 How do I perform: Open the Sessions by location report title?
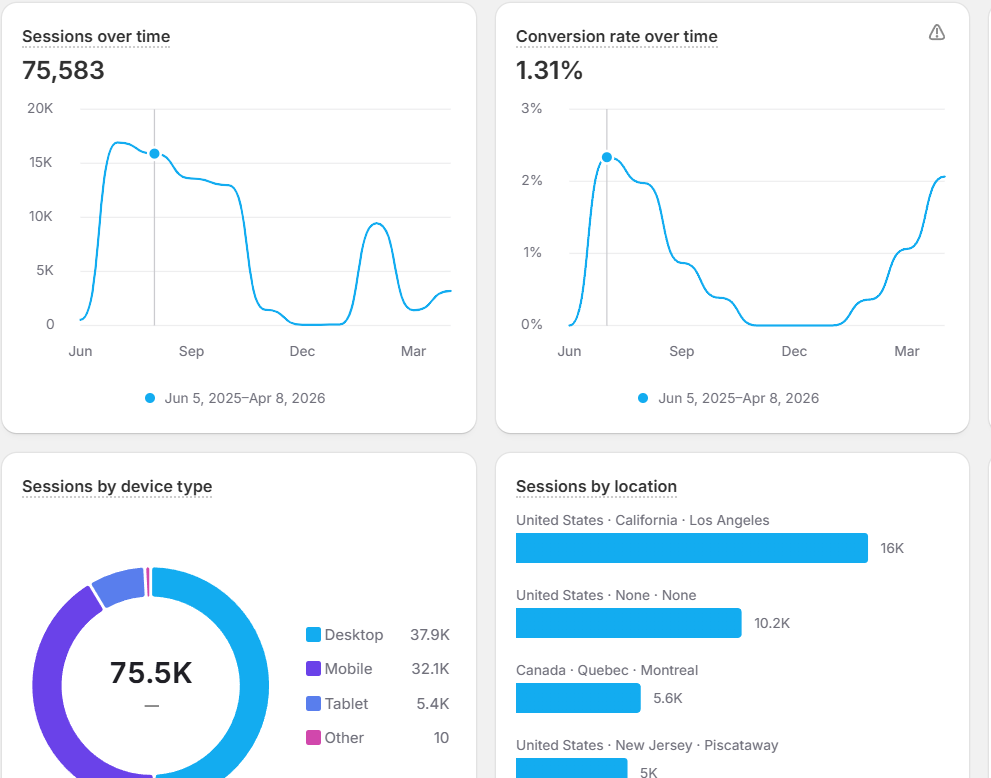point(596,487)
